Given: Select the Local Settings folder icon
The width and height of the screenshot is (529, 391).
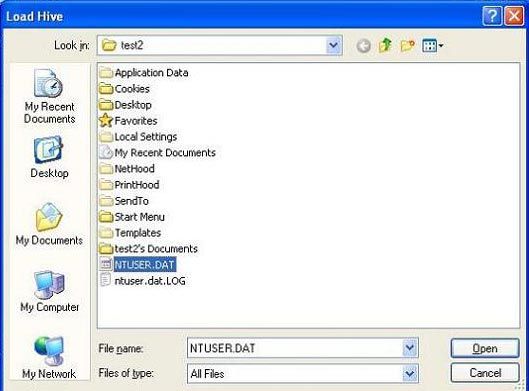Looking at the screenshot, I should pos(106,137).
